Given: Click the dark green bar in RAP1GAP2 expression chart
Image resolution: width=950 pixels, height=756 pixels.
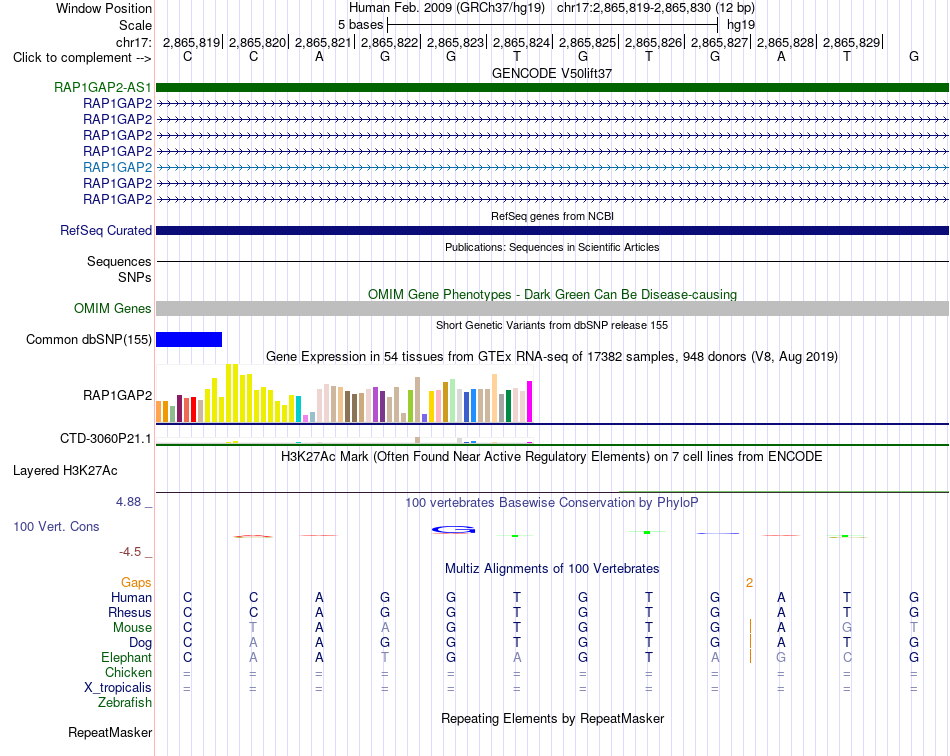Looking at the screenshot, I should (508, 406).
